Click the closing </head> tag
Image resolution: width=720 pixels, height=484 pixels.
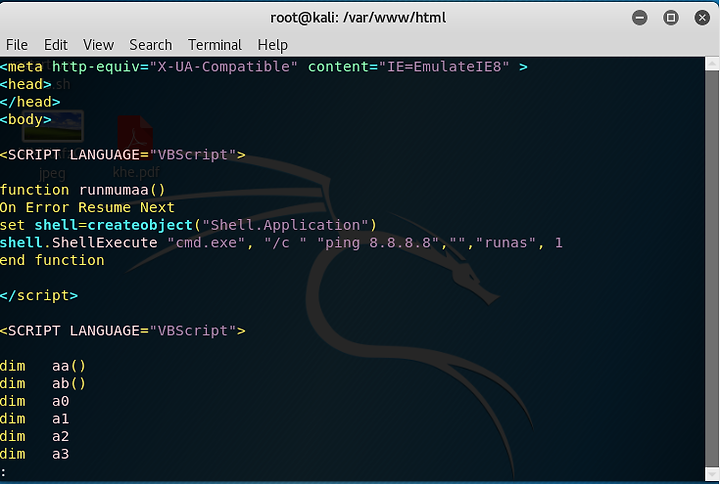coord(30,102)
